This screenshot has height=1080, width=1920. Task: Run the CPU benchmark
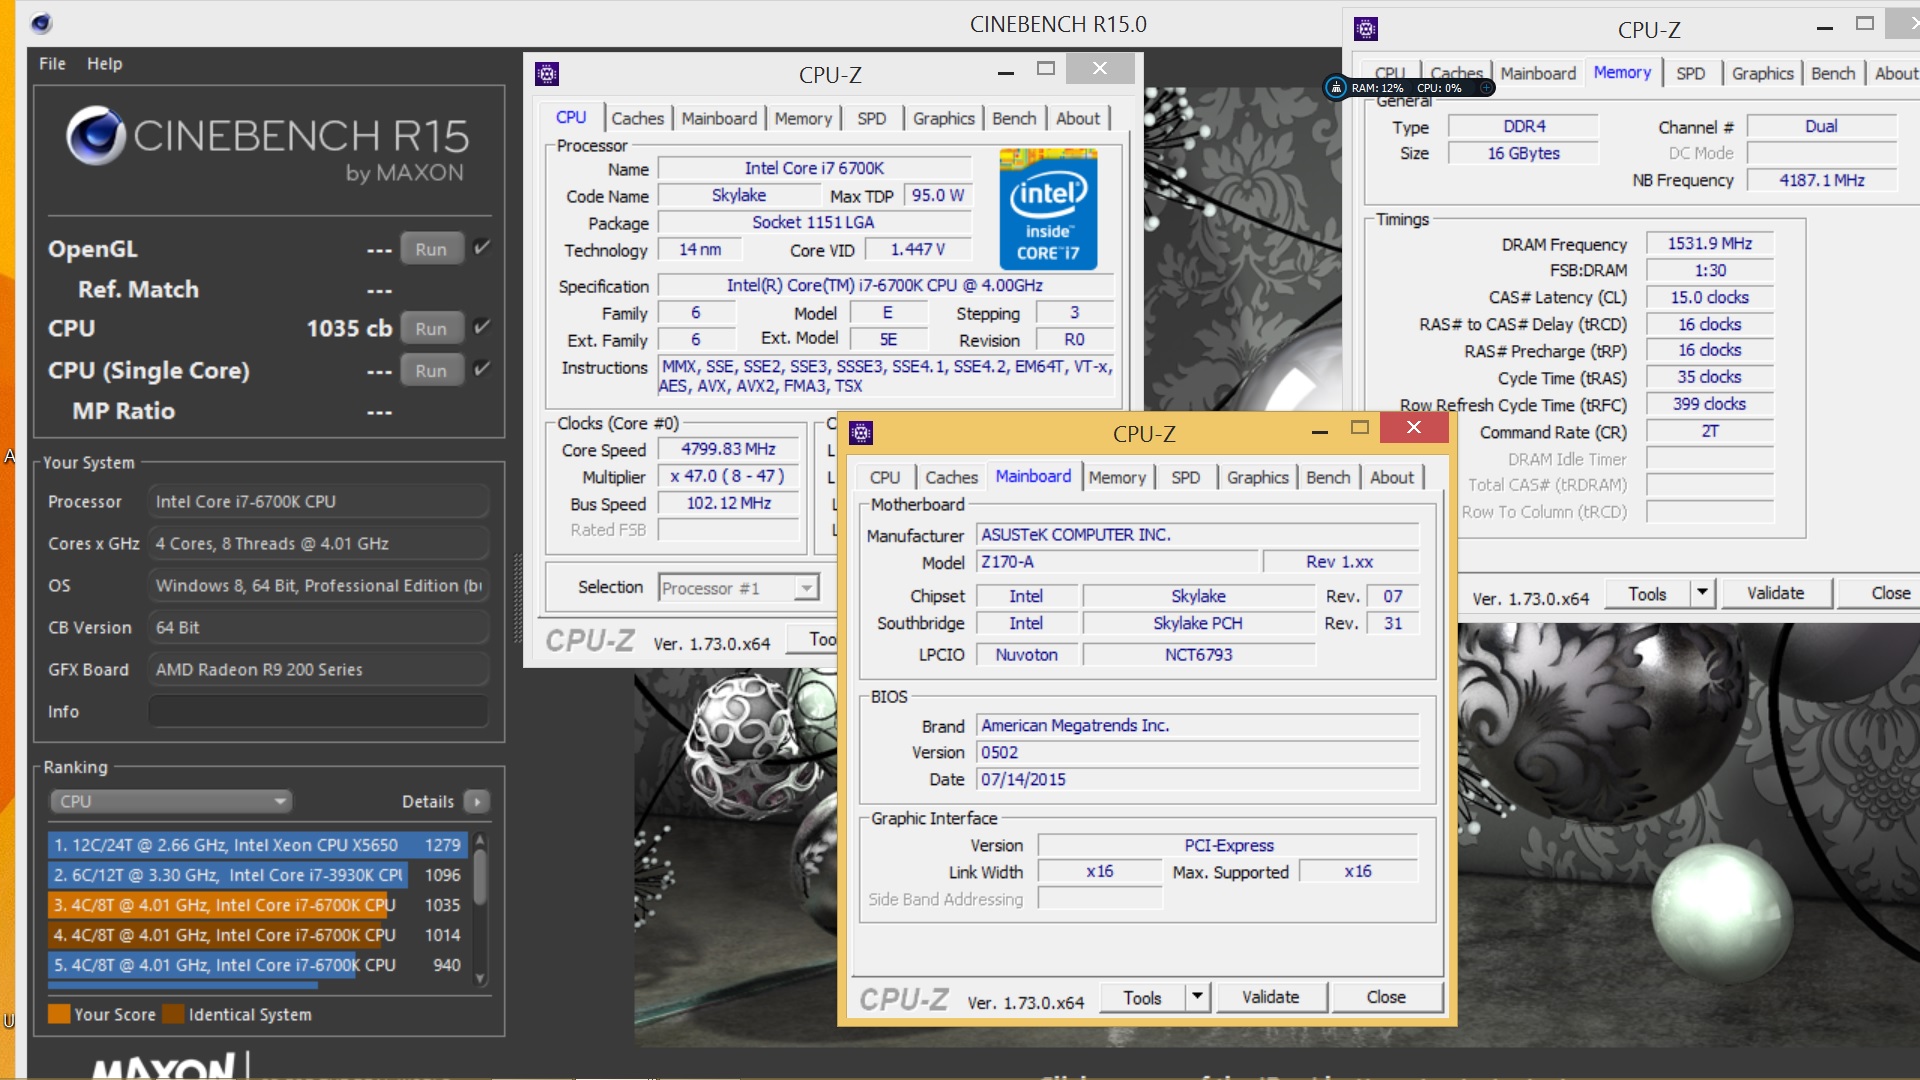click(431, 328)
